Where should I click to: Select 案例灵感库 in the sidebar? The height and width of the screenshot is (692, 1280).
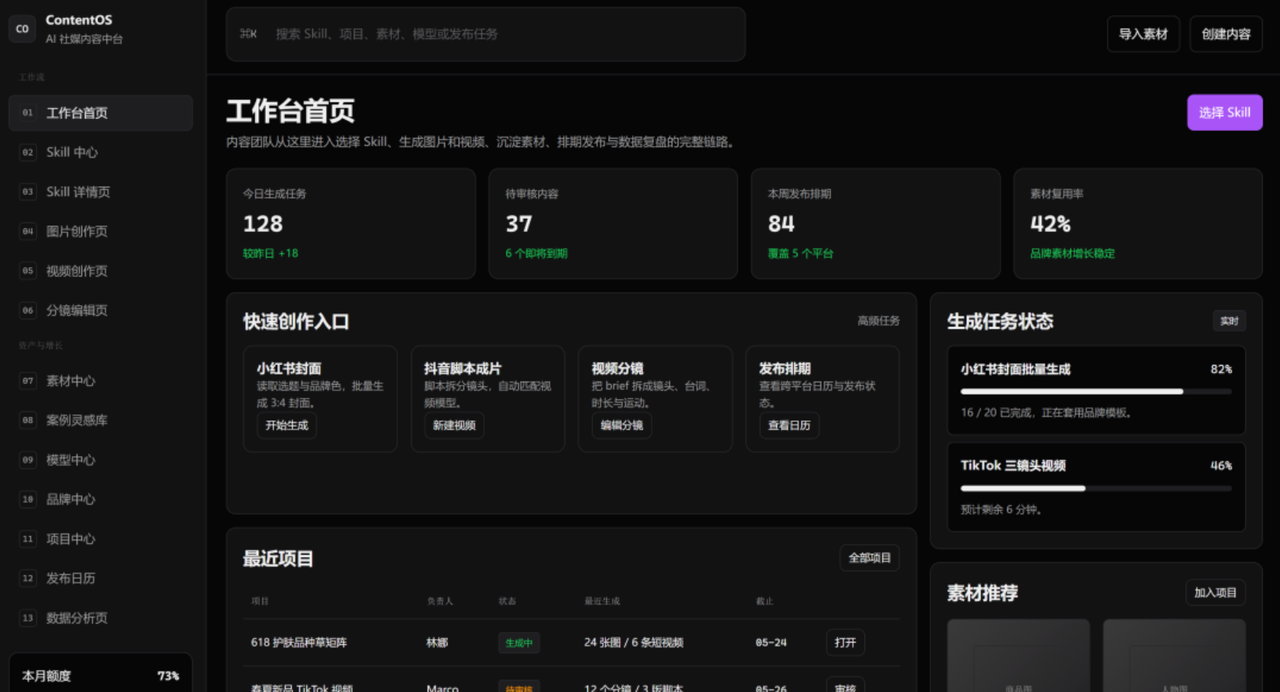click(x=101, y=420)
